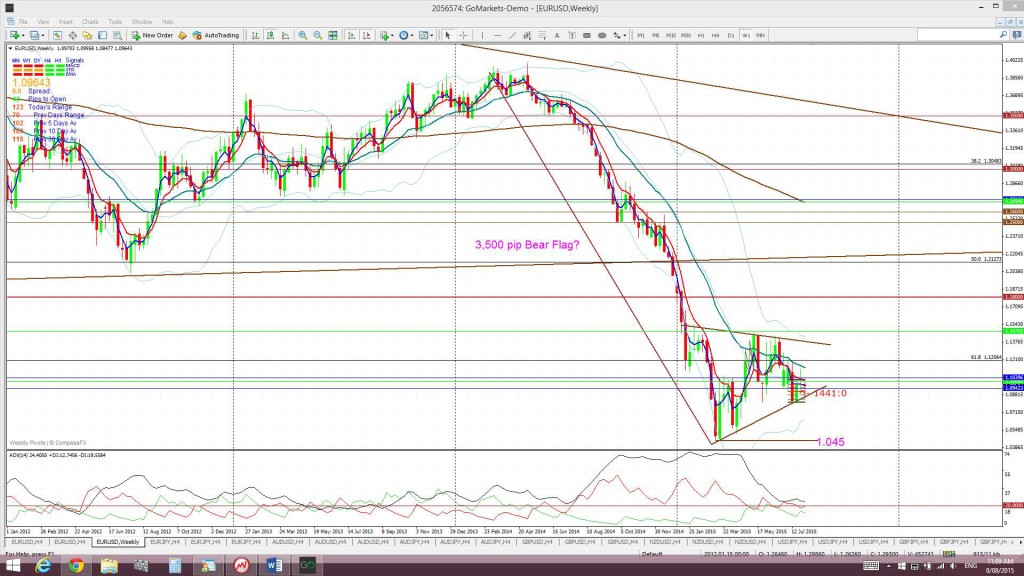This screenshot has width=1024, height=576.
Task: Open the chat notification icon
Action: coord(1016,35)
